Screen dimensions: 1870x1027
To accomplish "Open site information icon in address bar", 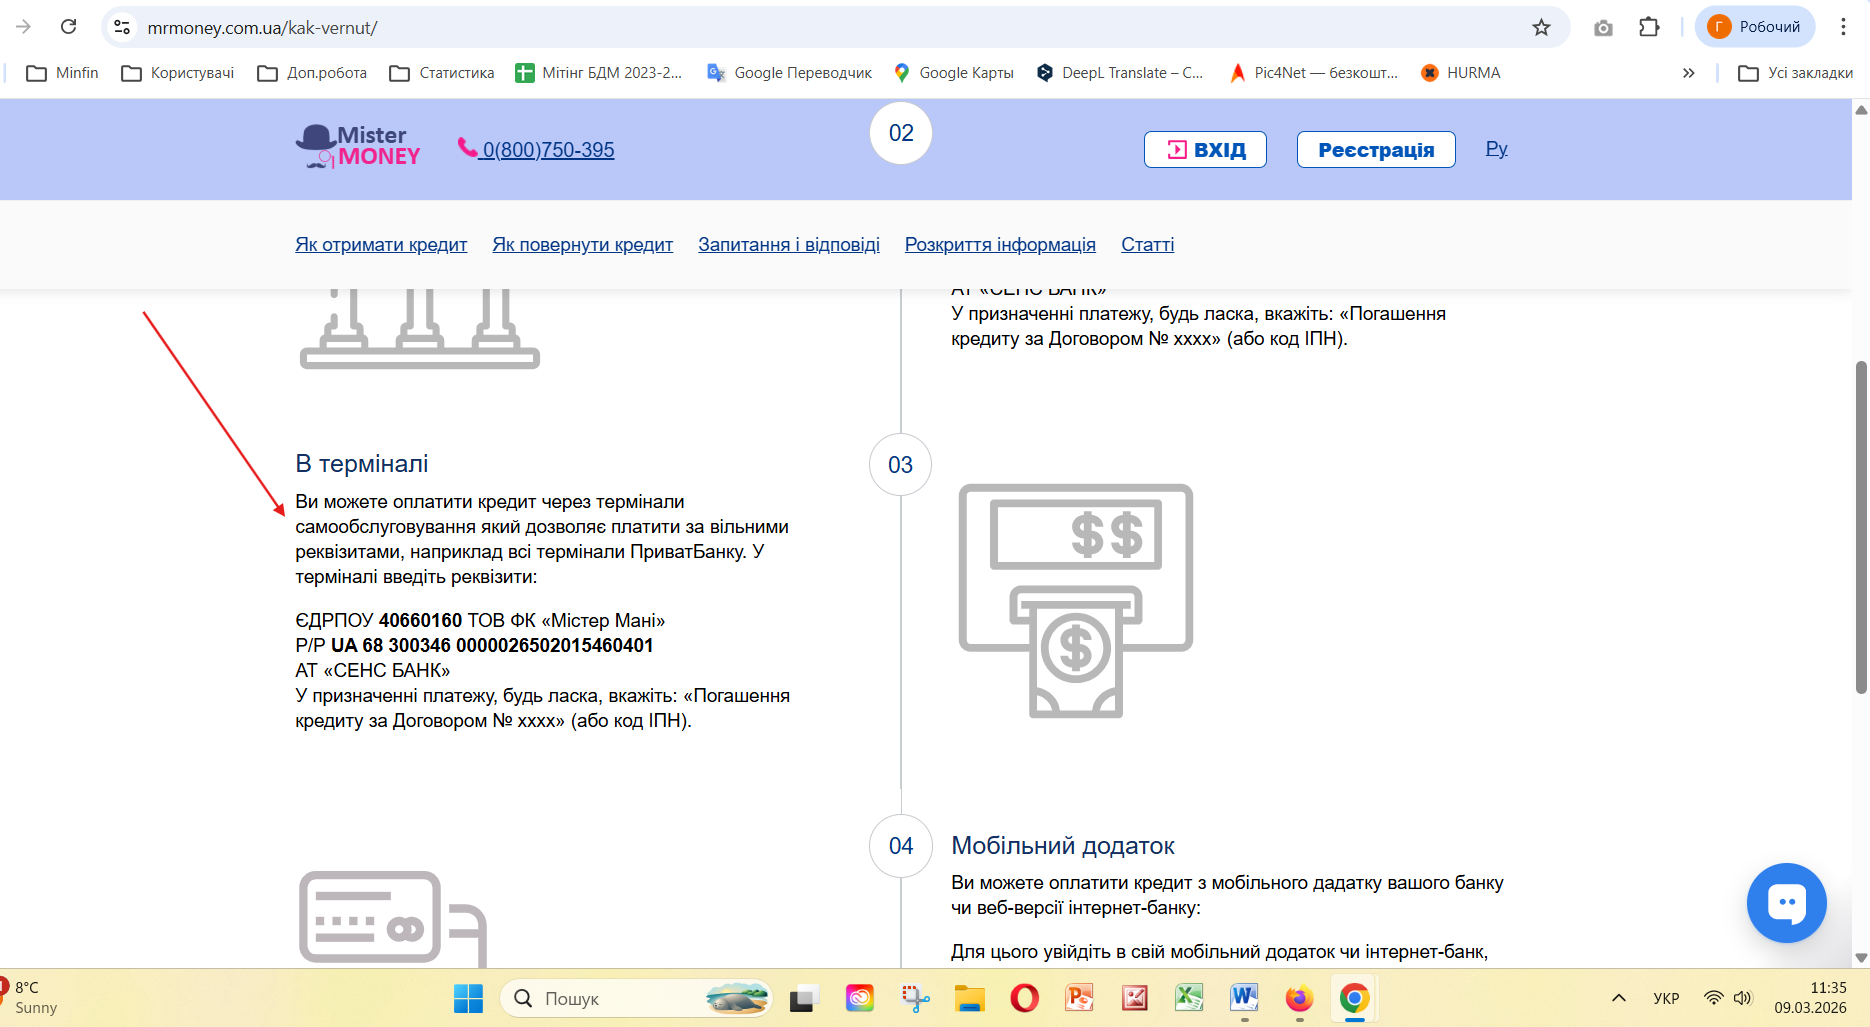I will 122,27.
